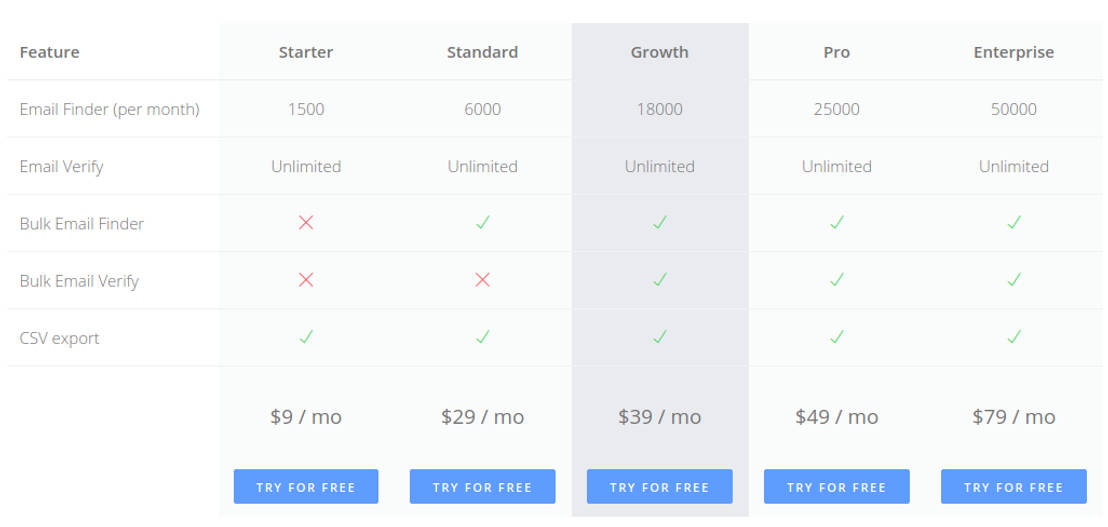Click the red X for Starter Bulk Email Finder
The height and width of the screenshot is (527, 1108).
pos(306,223)
